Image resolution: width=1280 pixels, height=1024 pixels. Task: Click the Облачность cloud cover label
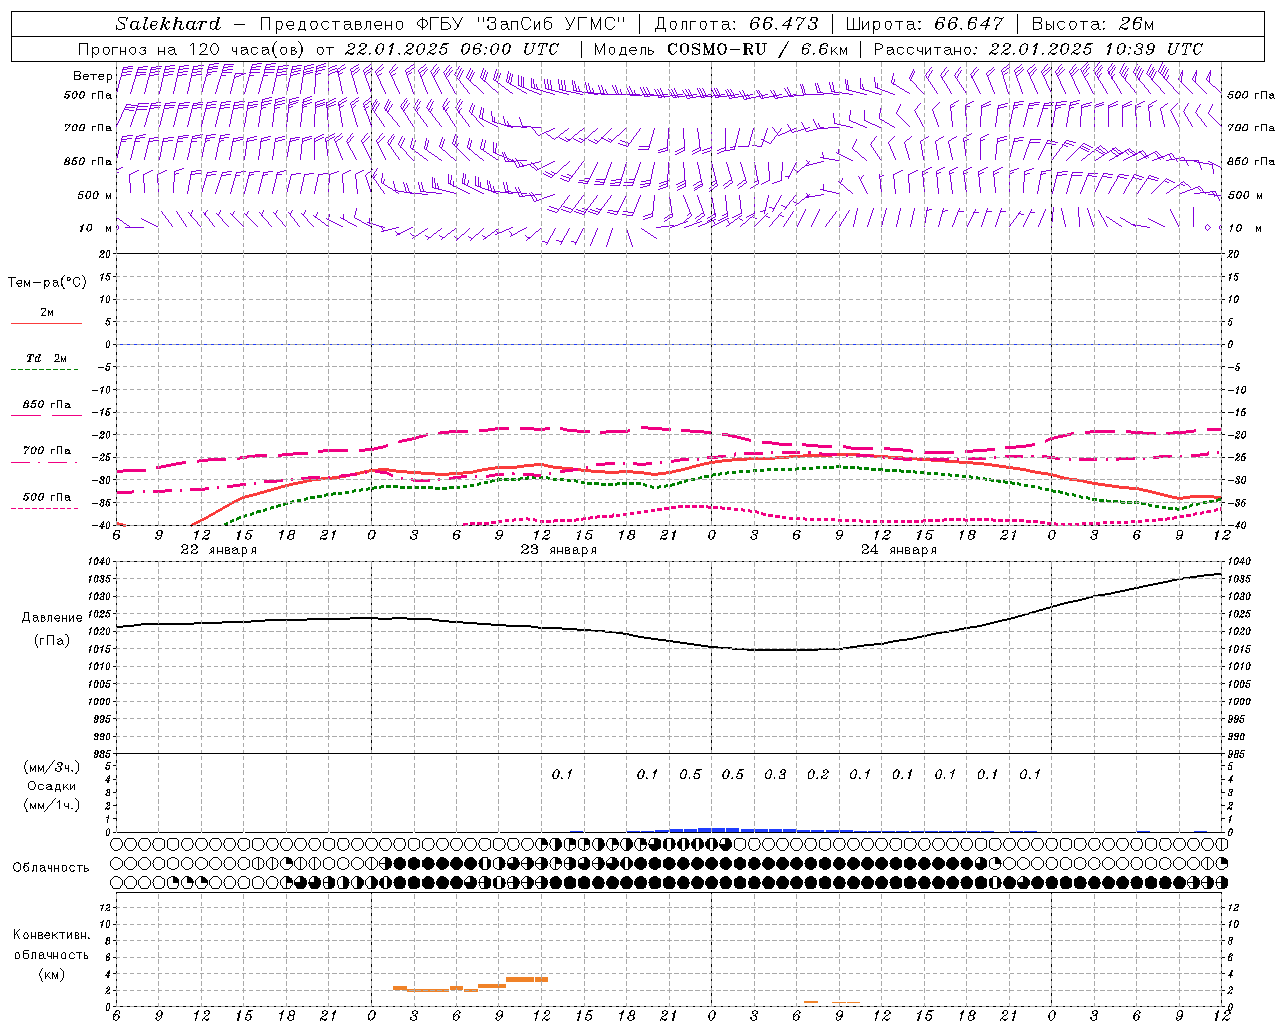pos(51,867)
